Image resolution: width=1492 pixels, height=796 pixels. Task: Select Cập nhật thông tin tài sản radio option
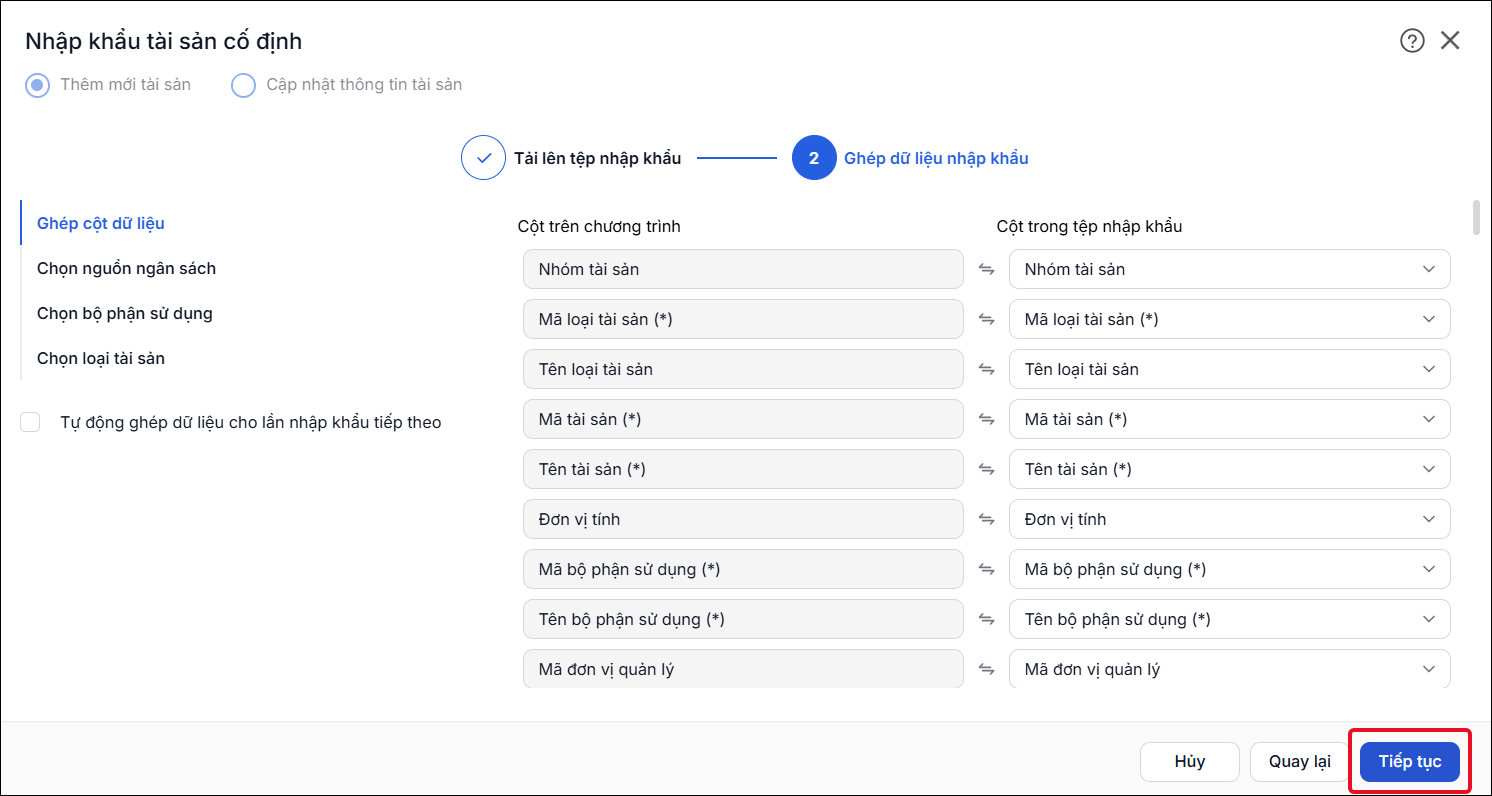243,85
